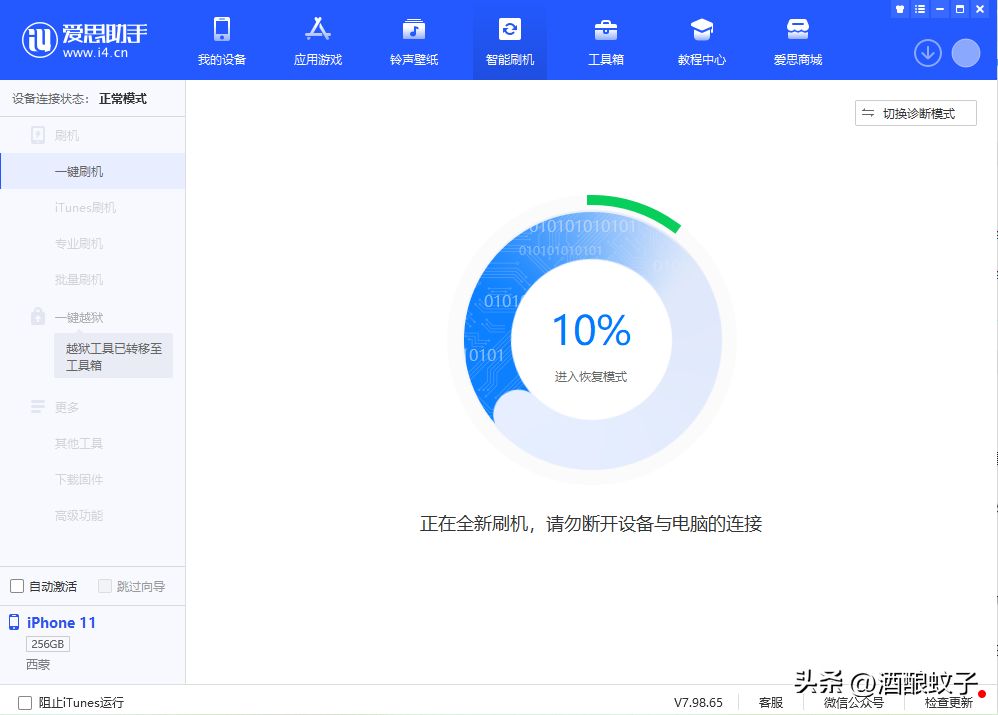This screenshot has width=998, height=715.
Task: Click 切换诊断模式 button
Action: point(915,113)
